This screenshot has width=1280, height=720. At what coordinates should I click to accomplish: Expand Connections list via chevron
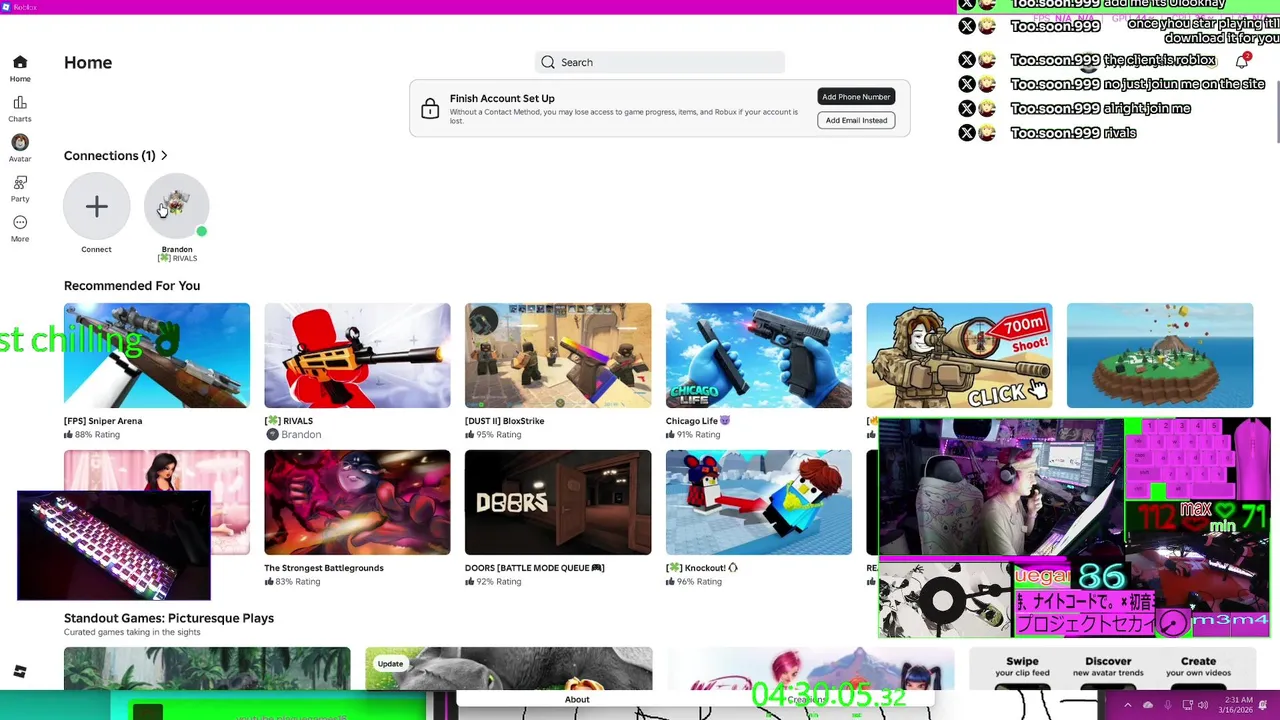[x=164, y=156]
